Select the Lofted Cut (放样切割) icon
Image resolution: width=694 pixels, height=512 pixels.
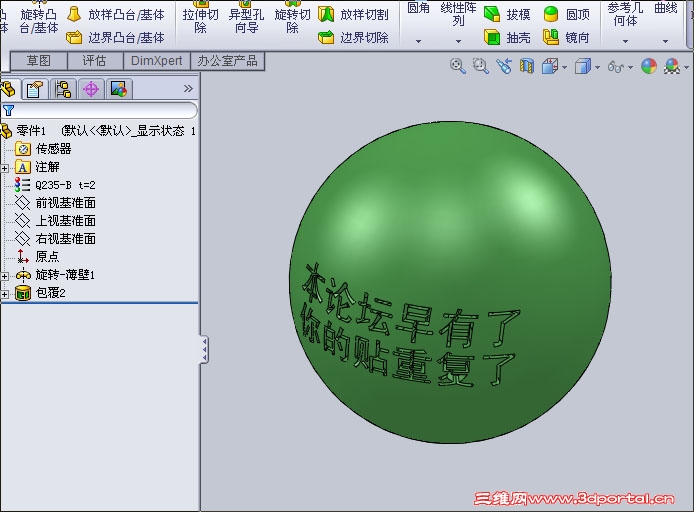pyautogui.click(x=326, y=14)
